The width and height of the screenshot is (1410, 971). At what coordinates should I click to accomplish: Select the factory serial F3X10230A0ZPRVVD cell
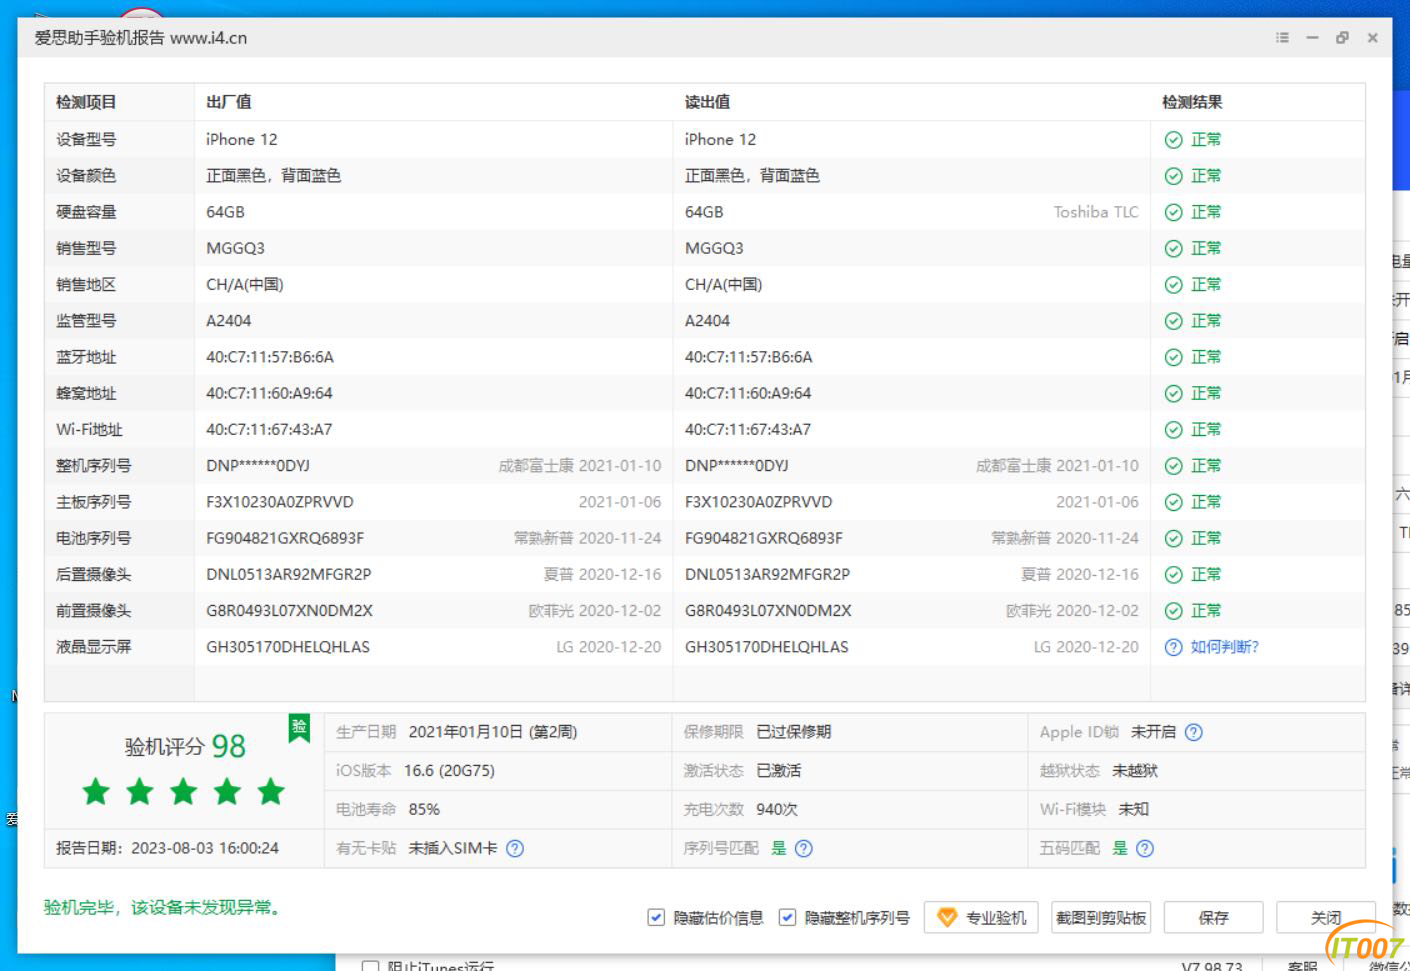click(x=280, y=502)
